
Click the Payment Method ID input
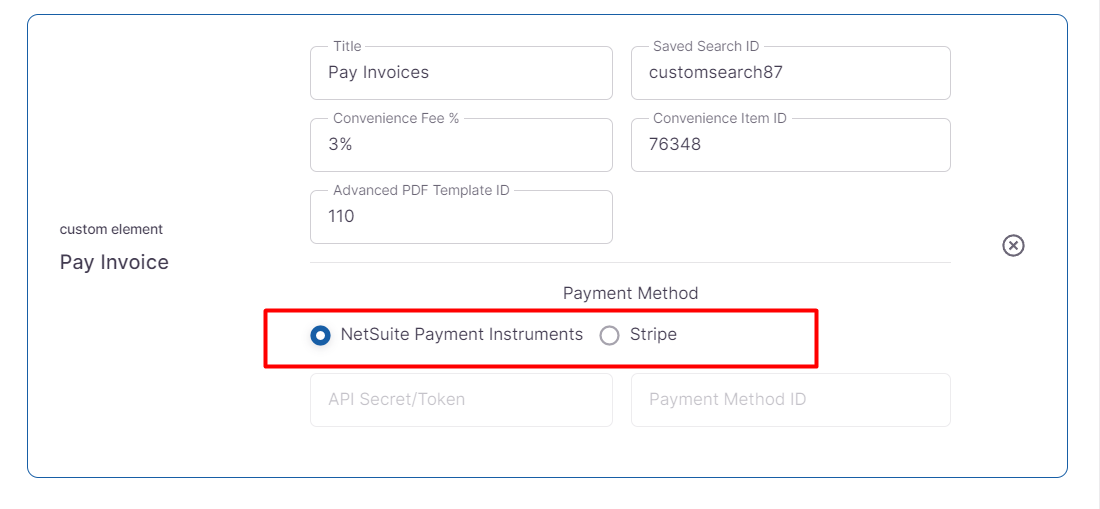click(789, 400)
